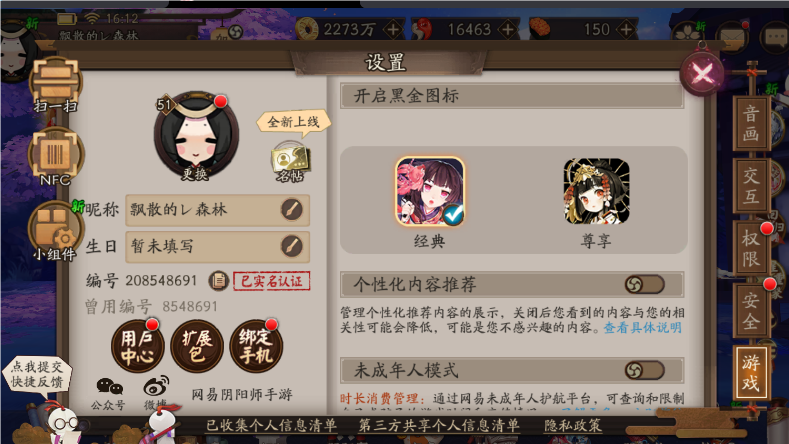The height and width of the screenshot is (444, 789).
Task: Select the 尊享 app icon option
Action: click(x=596, y=203)
